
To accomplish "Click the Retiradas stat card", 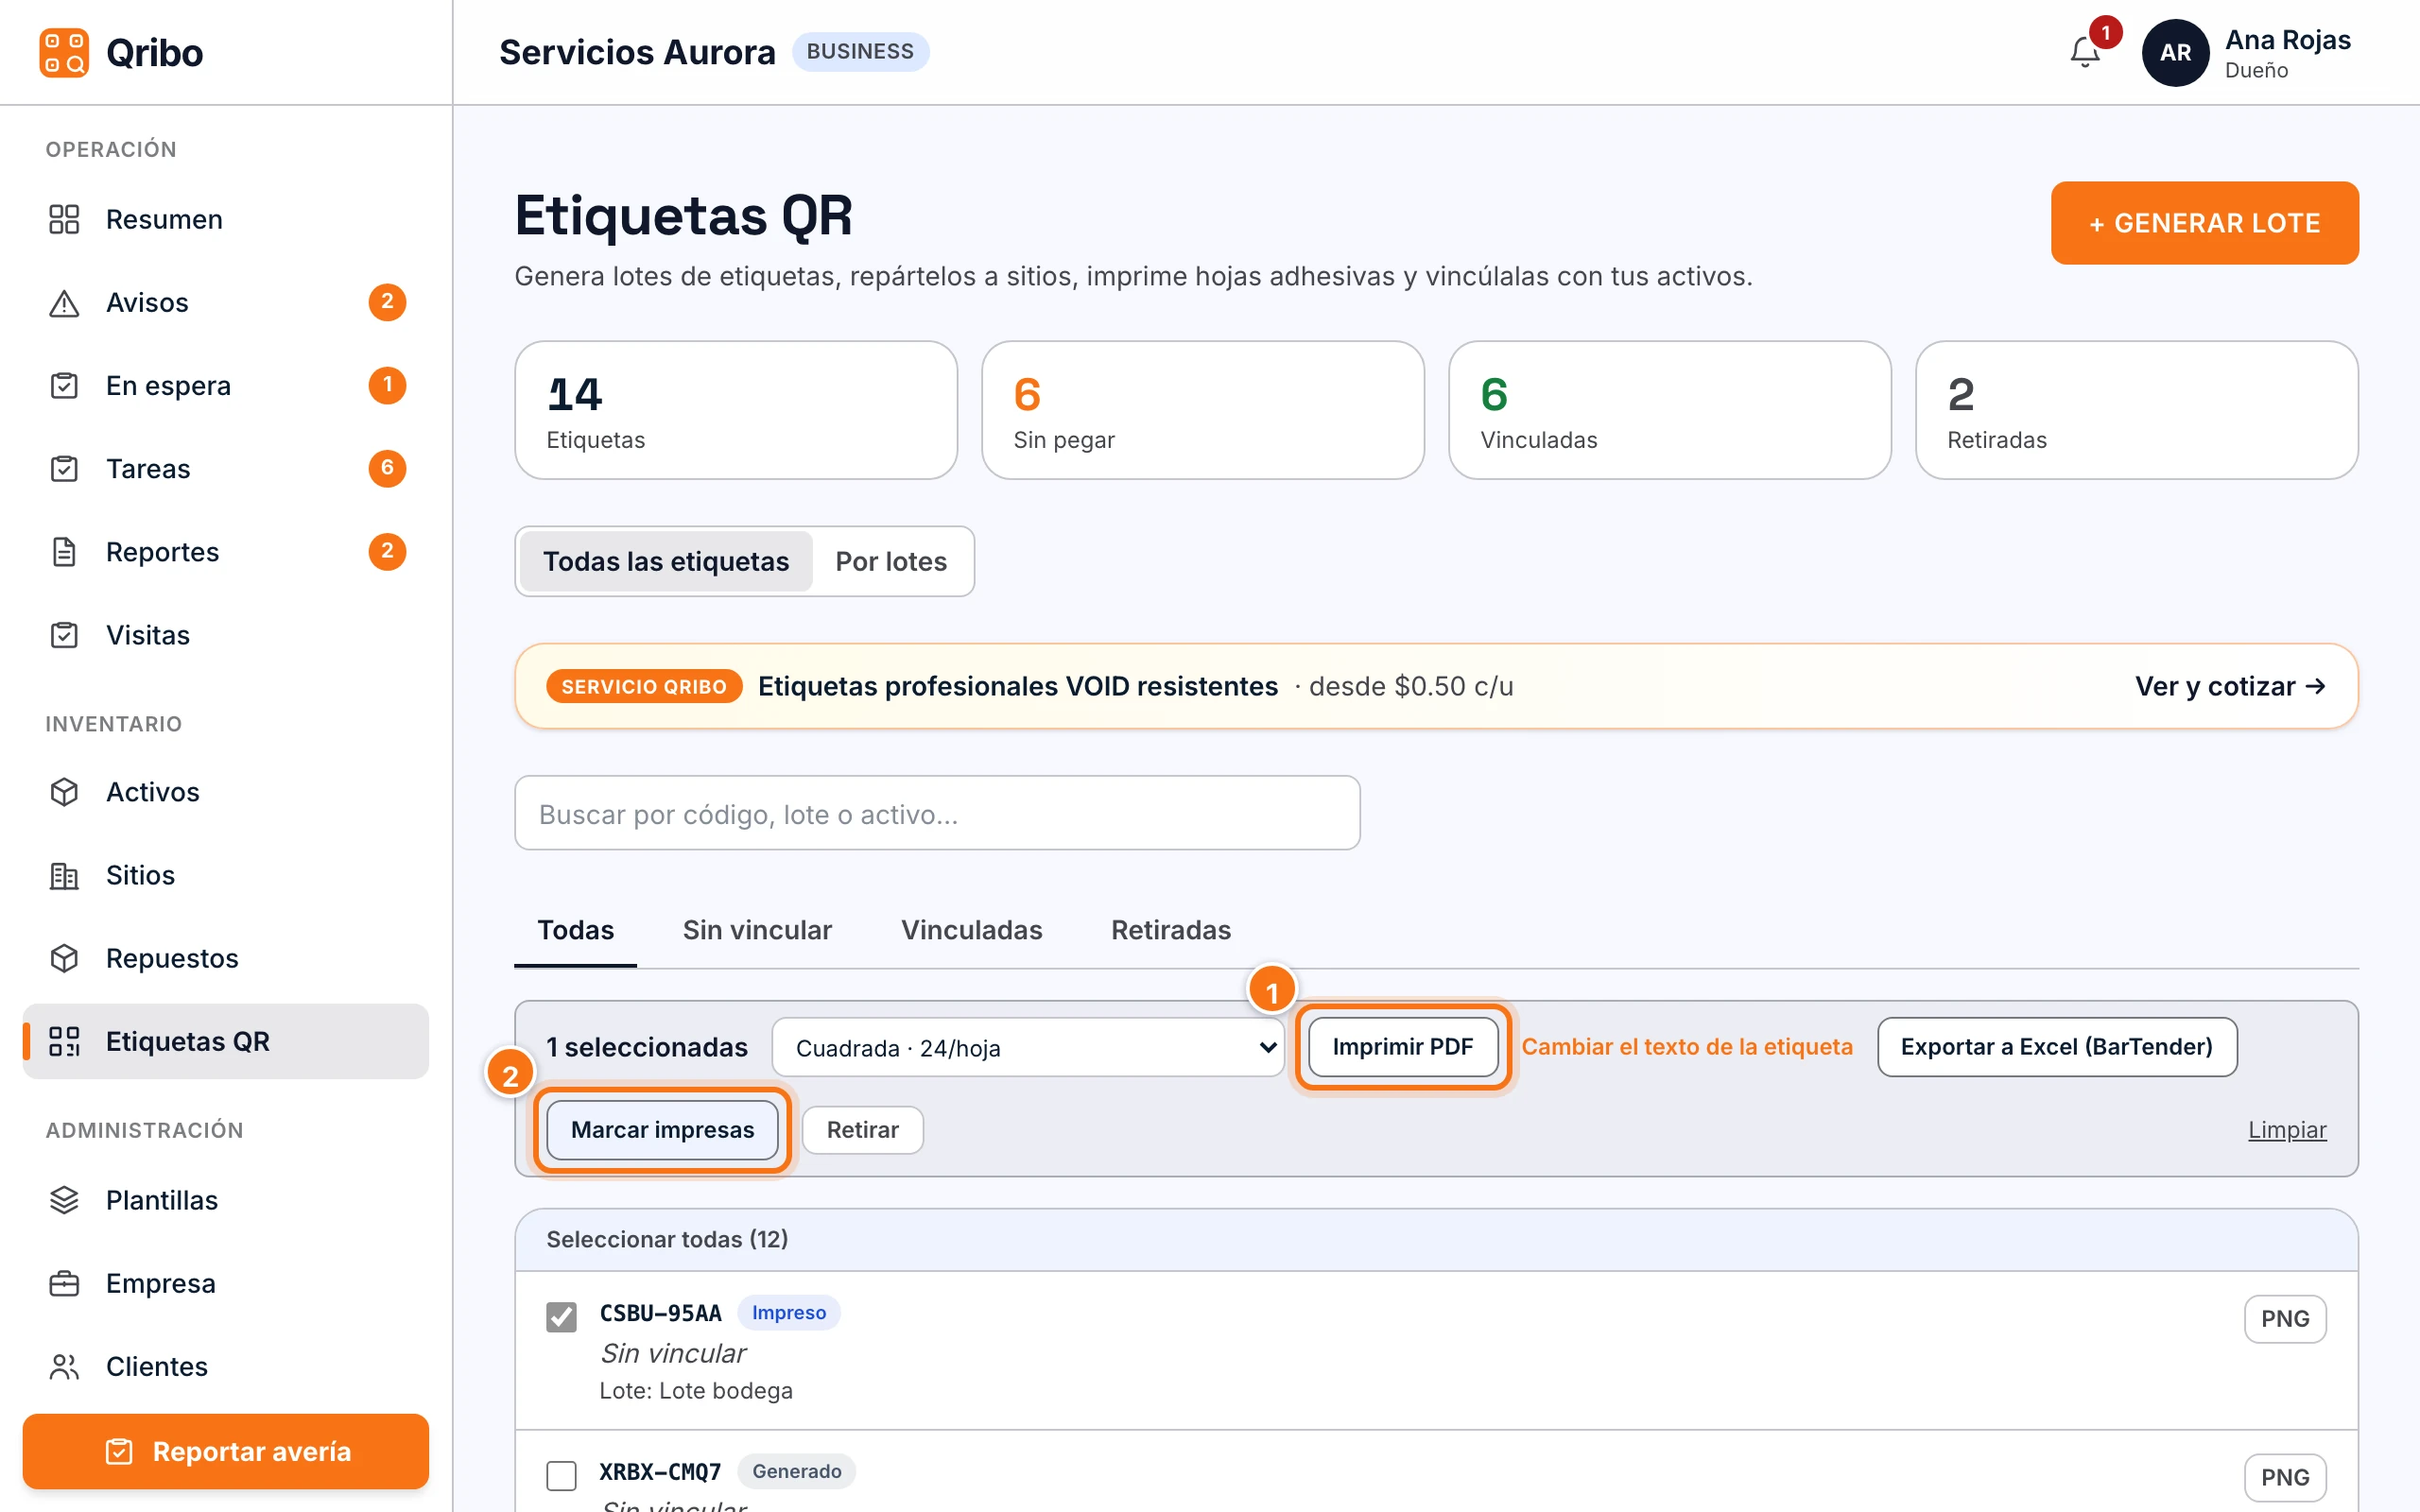I will click(x=2136, y=410).
